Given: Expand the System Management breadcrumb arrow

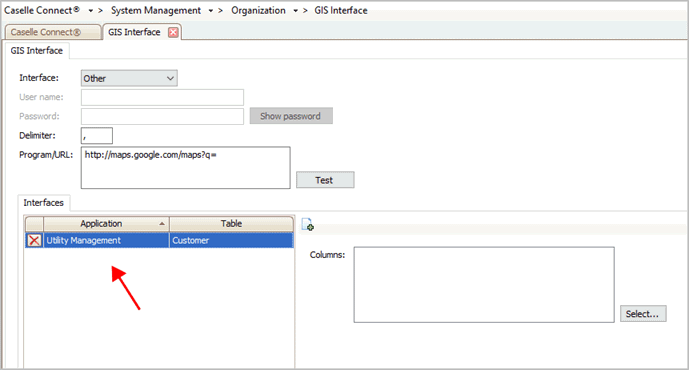Looking at the screenshot, I should click(210, 11).
